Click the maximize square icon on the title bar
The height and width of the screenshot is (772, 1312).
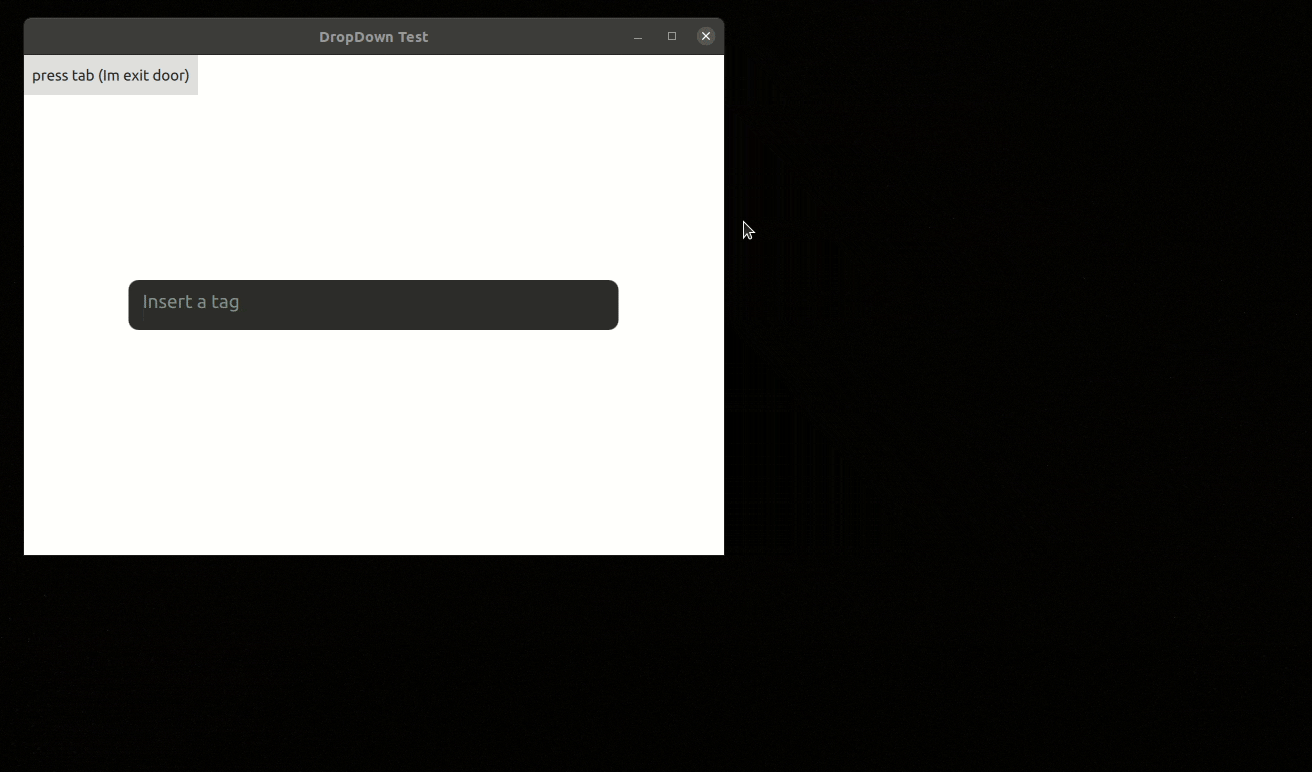672,36
